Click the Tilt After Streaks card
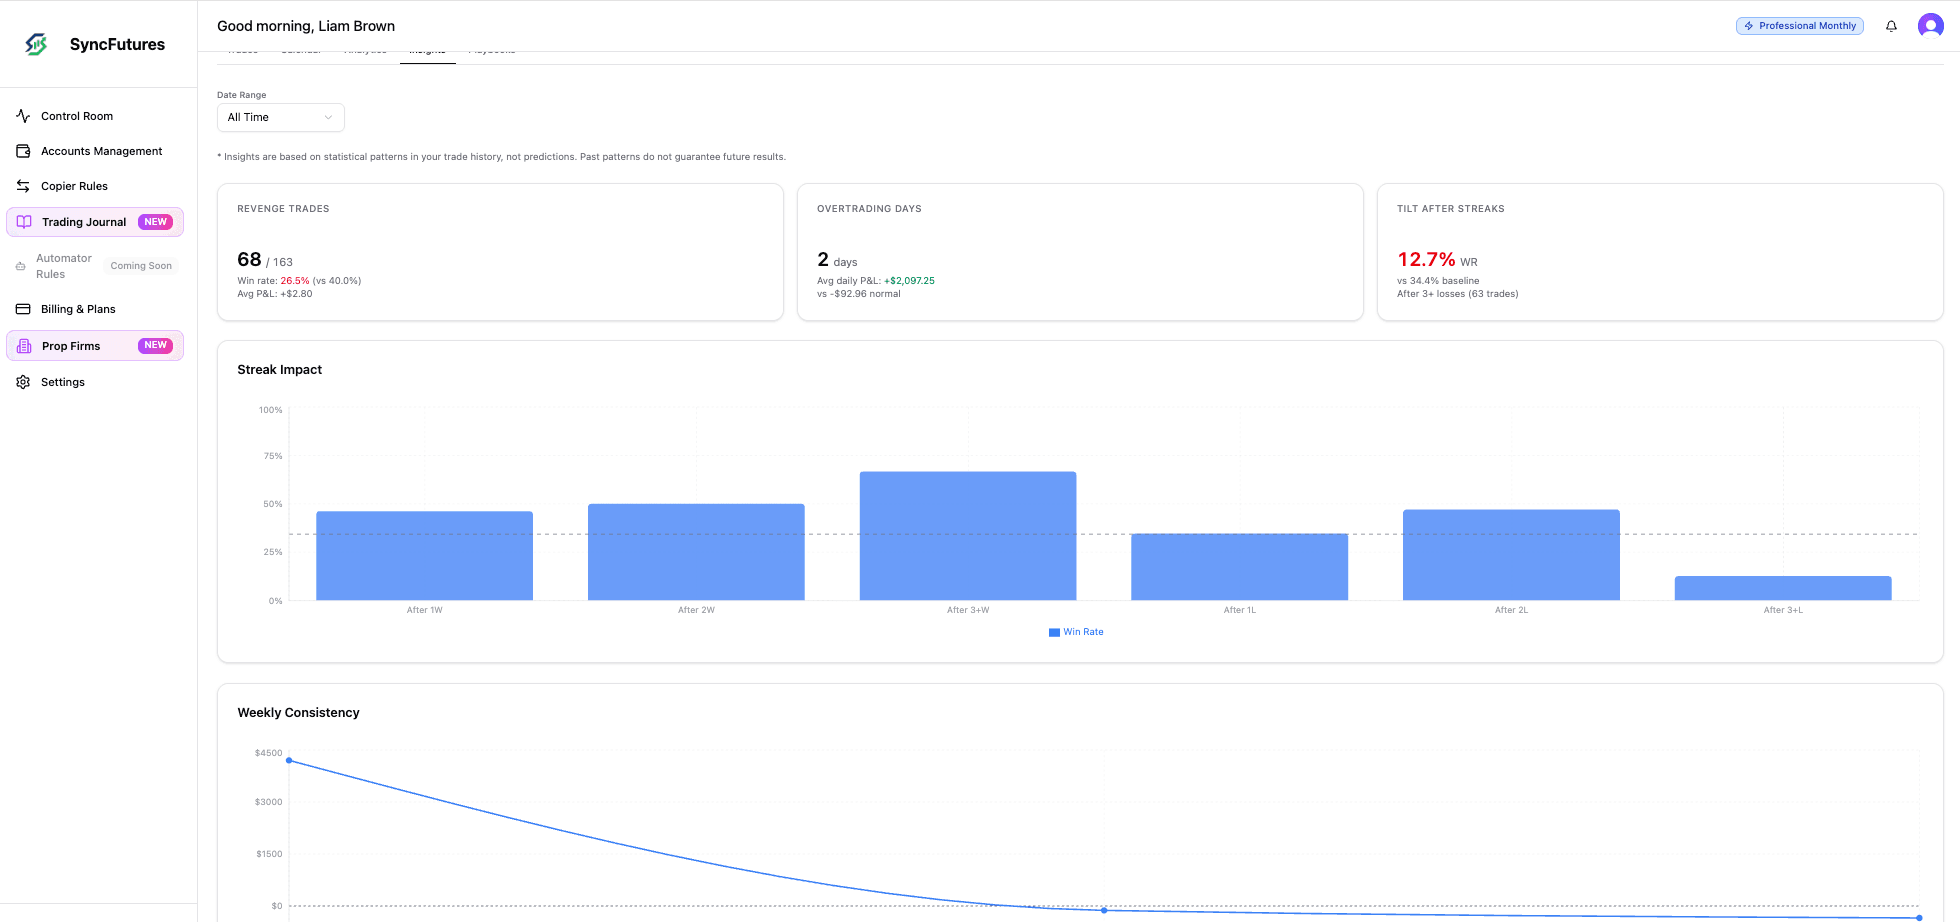The width and height of the screenshot is (1960, 922). pyautogui.click(x=1659, y=251)
